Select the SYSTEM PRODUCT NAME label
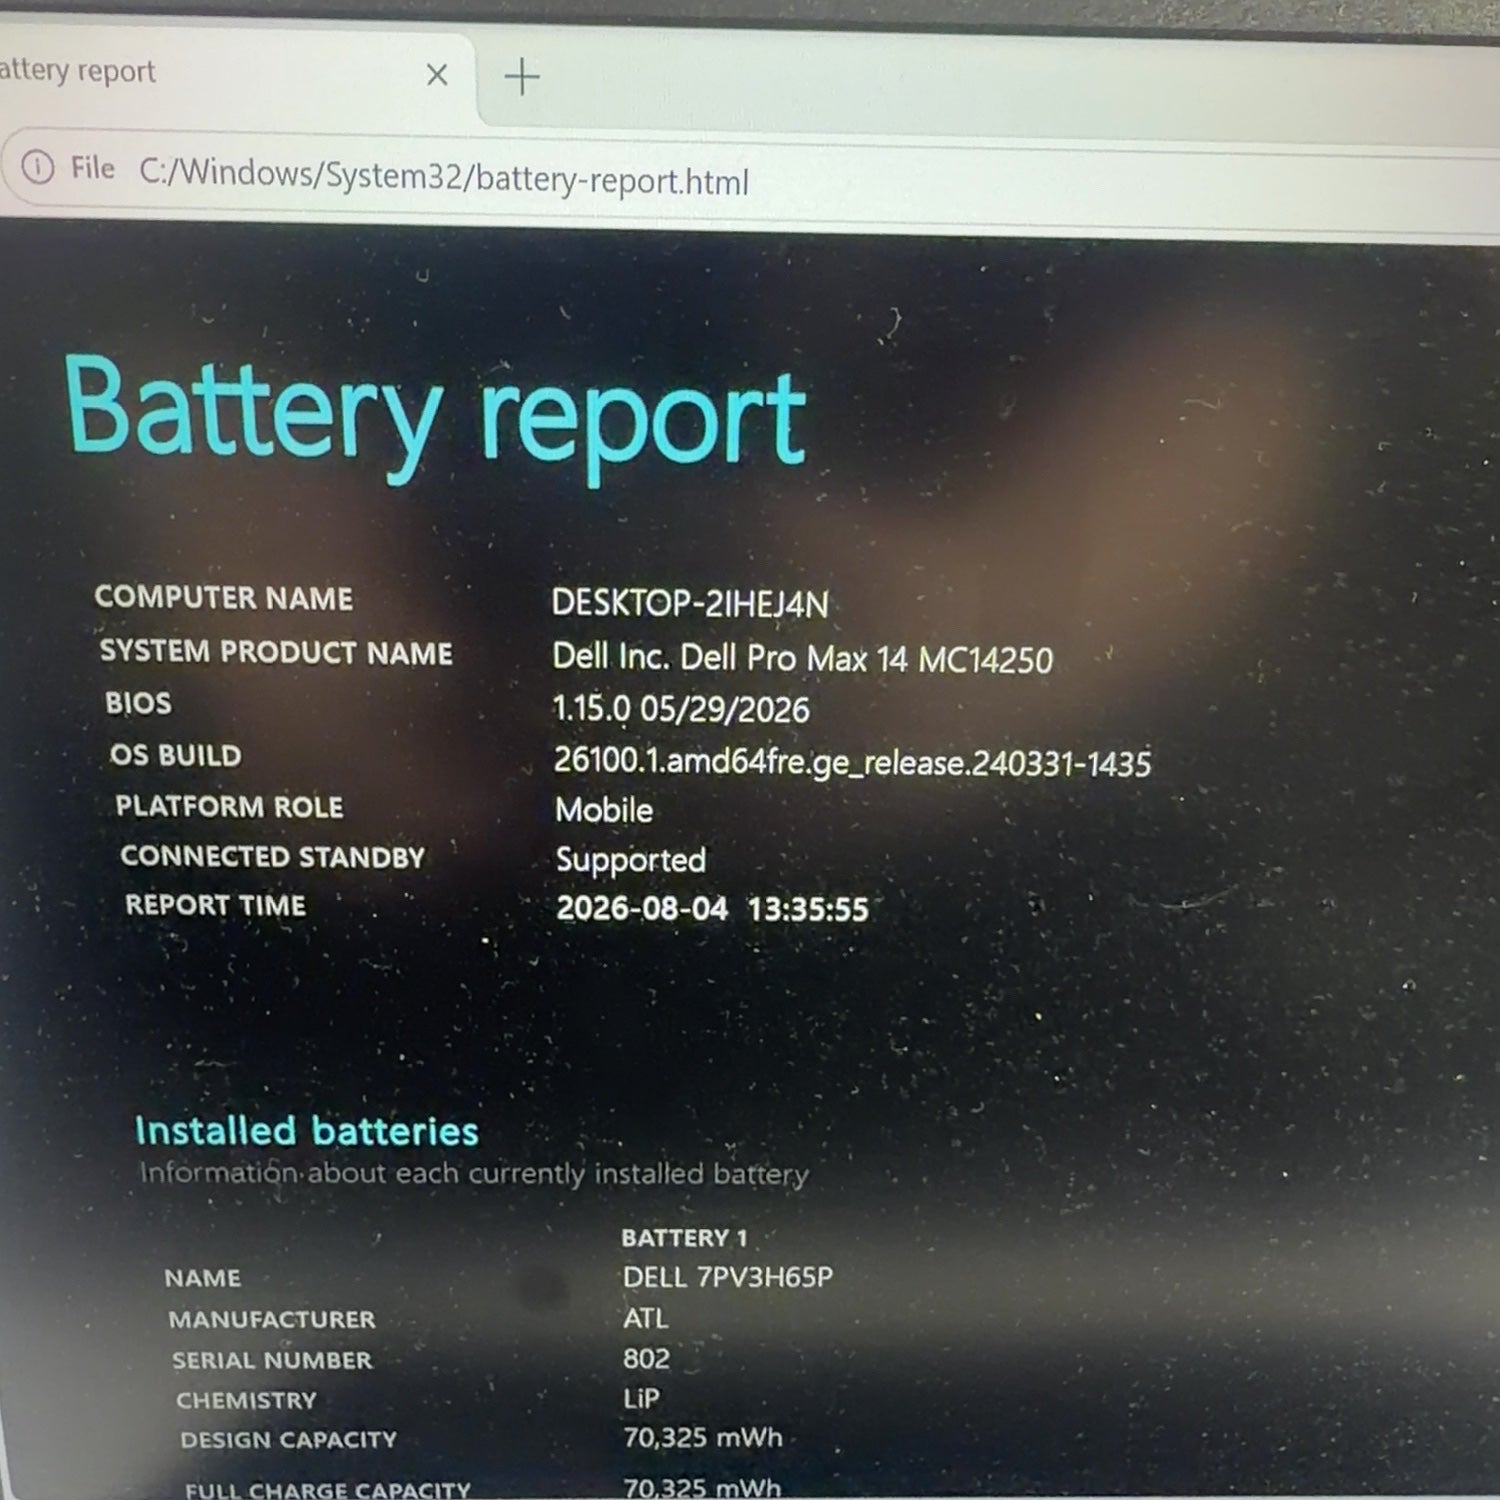The height and width of the screenshot is (1500, 1500). pyautogui.click(x=276, y=653)
